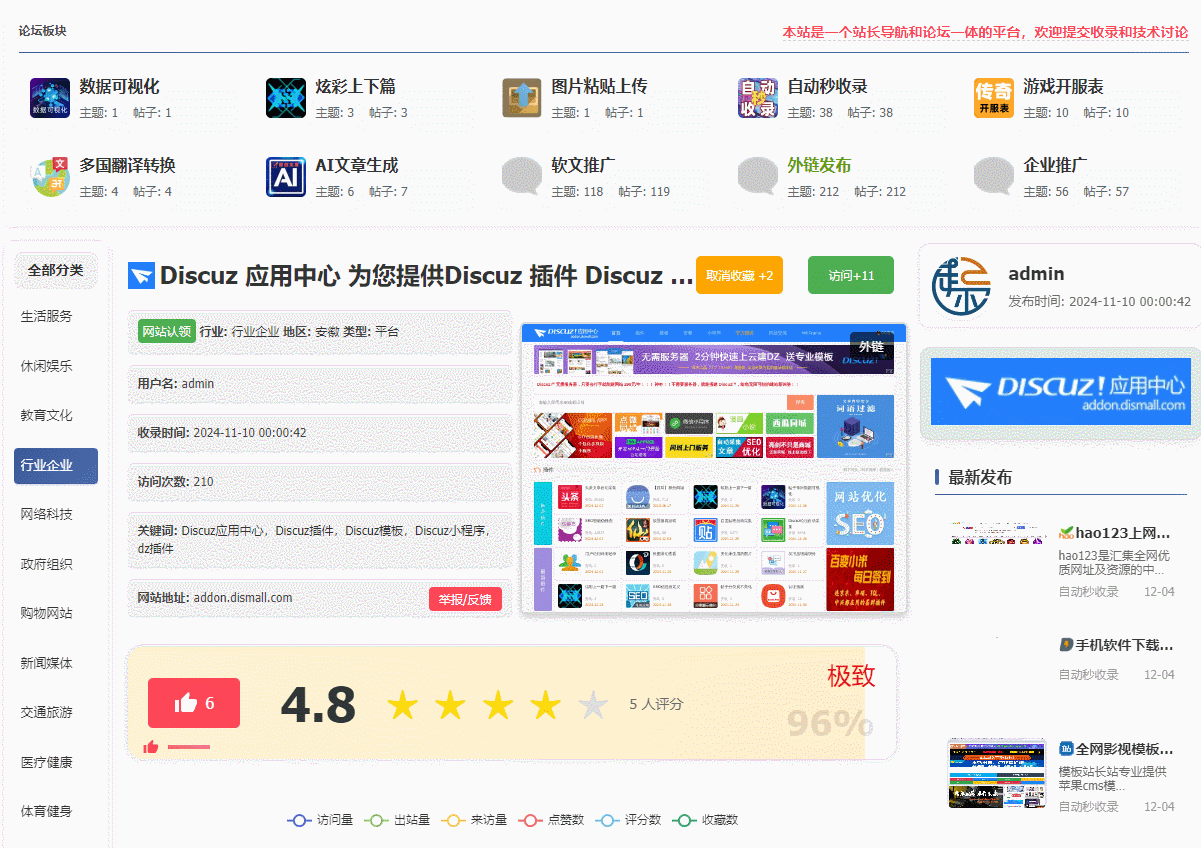1201x848 pixels.
Task: Open the 软文推广 forum link
Action: 583,166
